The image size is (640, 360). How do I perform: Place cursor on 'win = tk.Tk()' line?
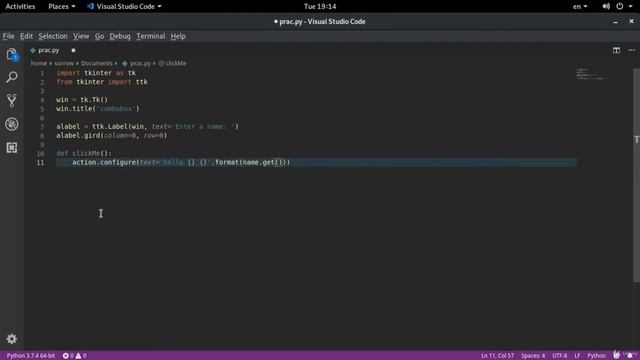(82, 100)
